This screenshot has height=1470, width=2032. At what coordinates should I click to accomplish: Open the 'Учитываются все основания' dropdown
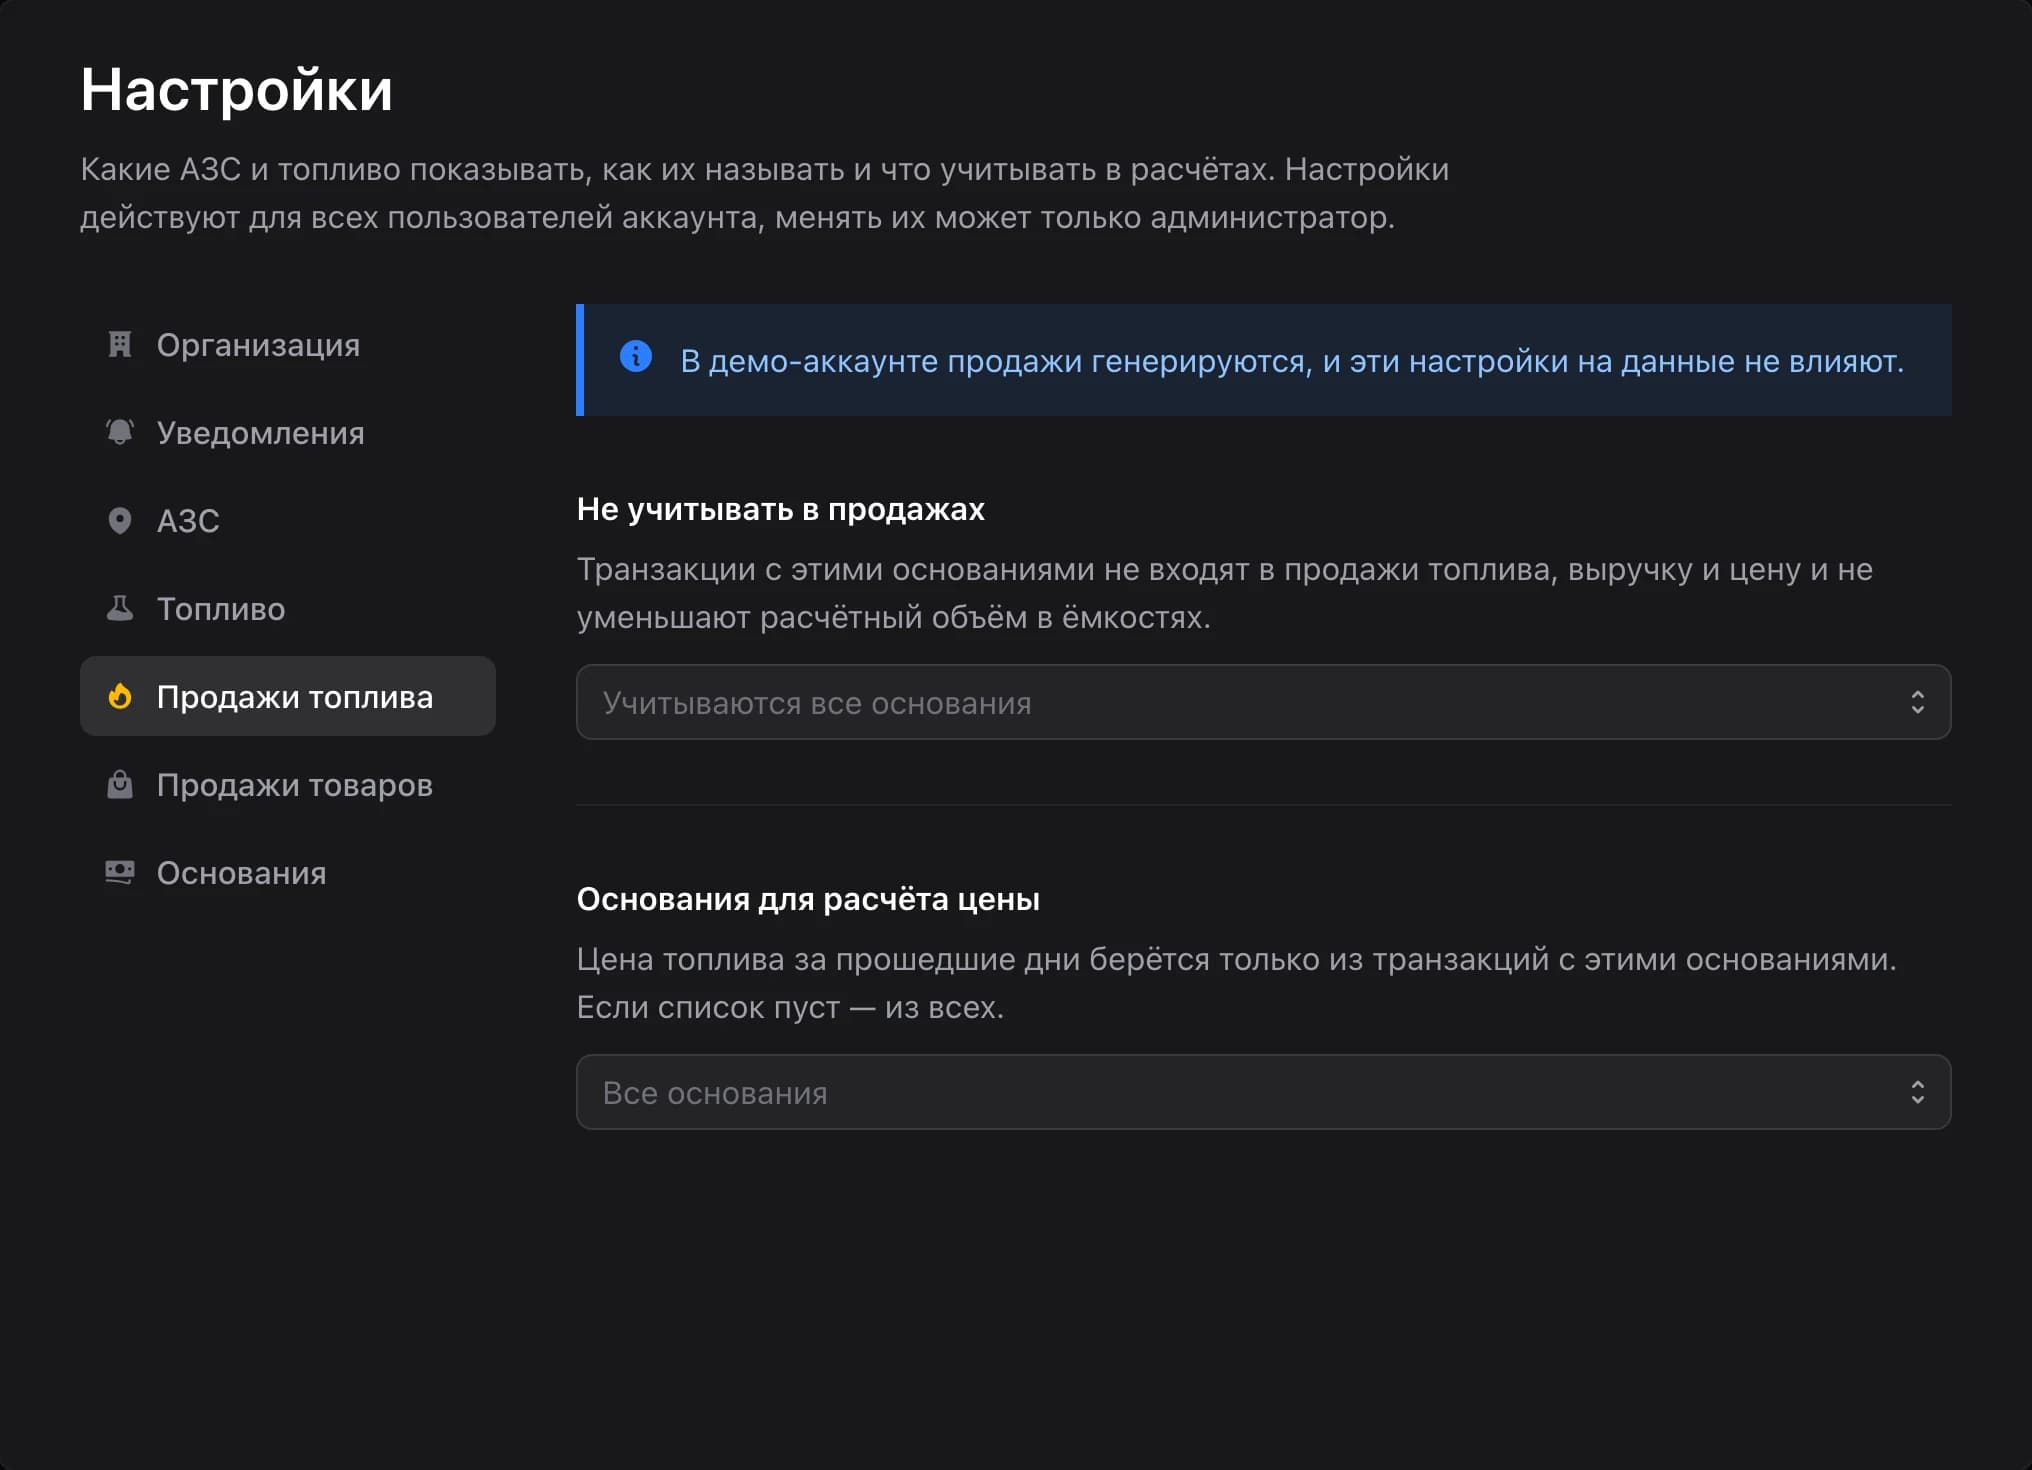(1263, 703)
